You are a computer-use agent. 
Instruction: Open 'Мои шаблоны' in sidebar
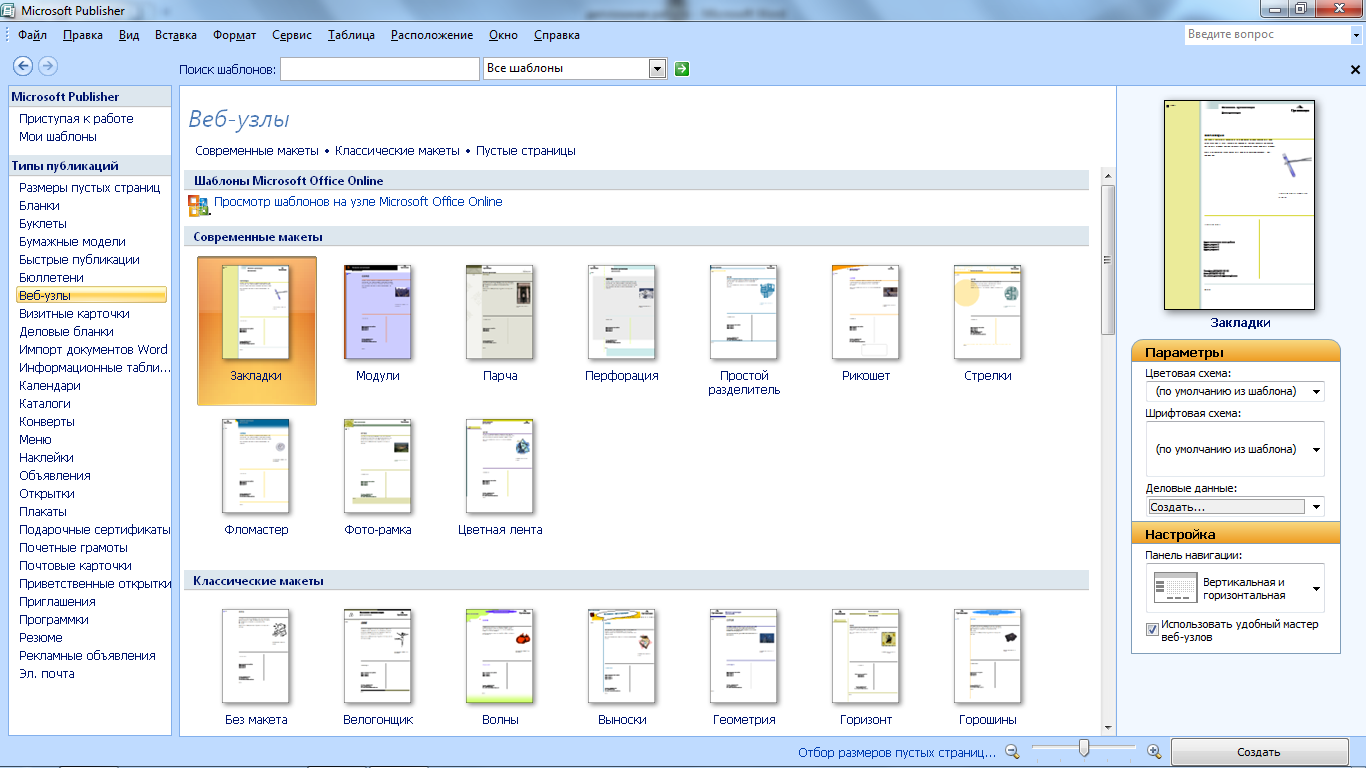click(x=58, y=137)
